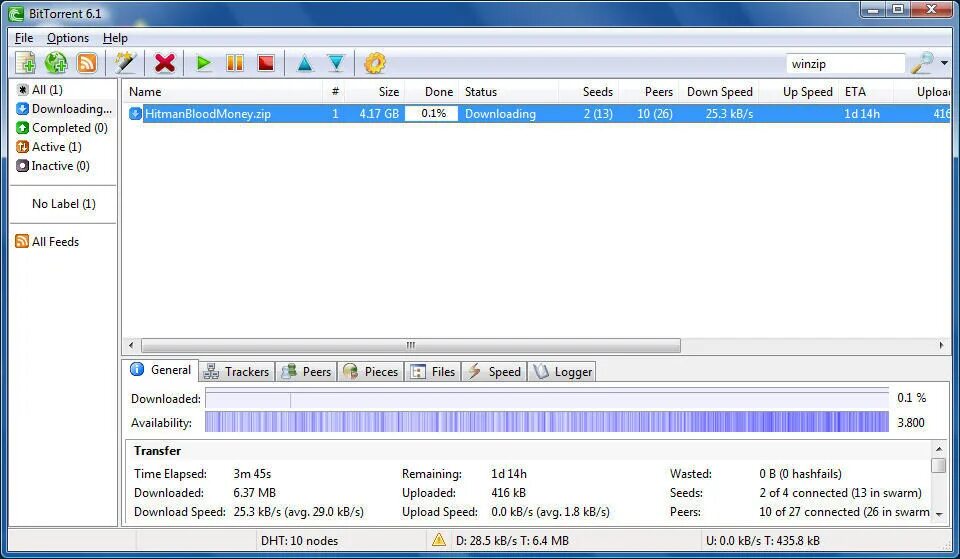Viewport: 960px width, 559px height.
Task: Select the All (1) category
Action: point(40,89)
